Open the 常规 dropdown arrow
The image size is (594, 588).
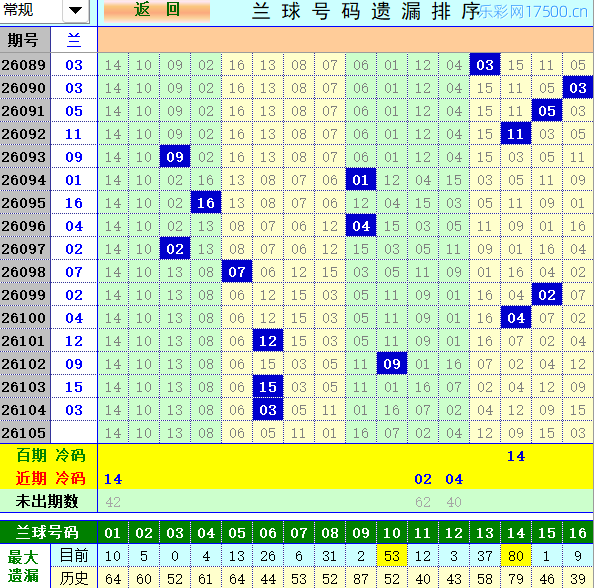click(x=75, y=10)
